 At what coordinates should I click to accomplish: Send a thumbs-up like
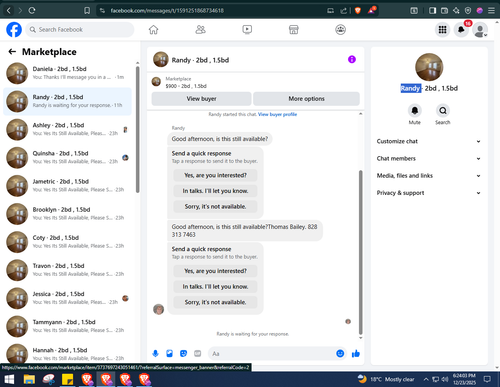click(356, 353)
